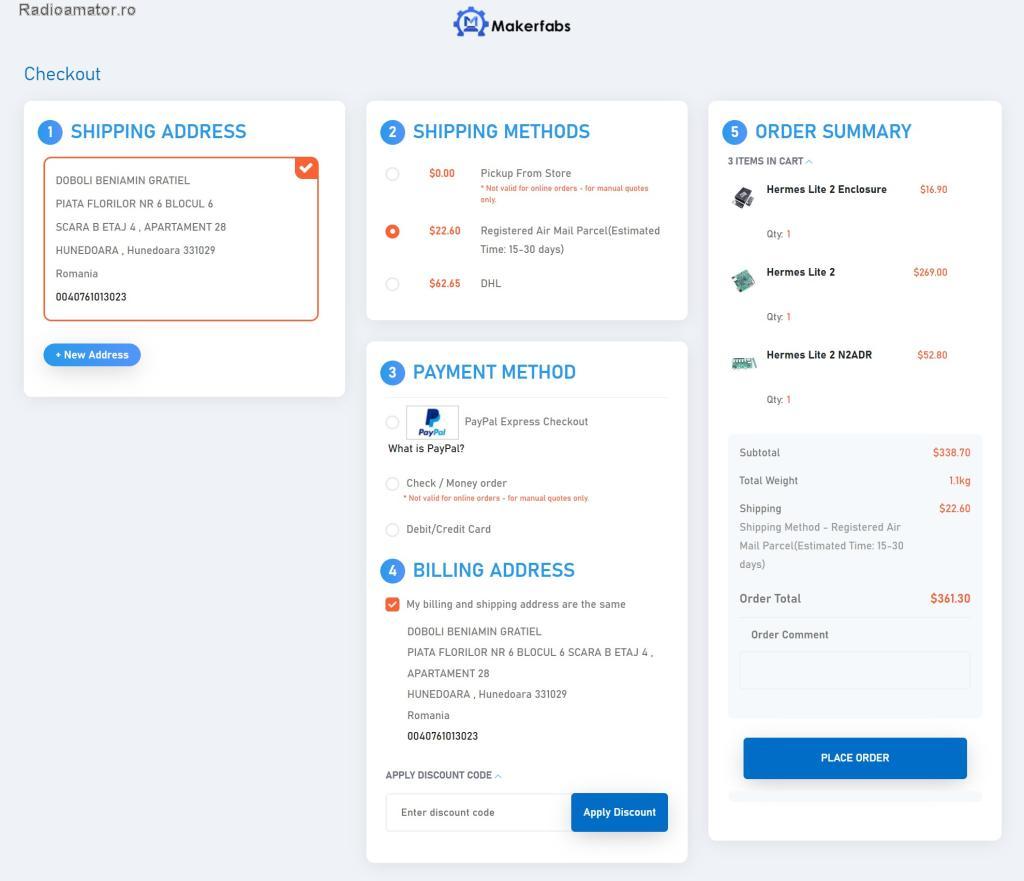Viewport: 1024px width, 881px height.
Task: Click the $338.70 subtotal value
Action: point(952,453)
